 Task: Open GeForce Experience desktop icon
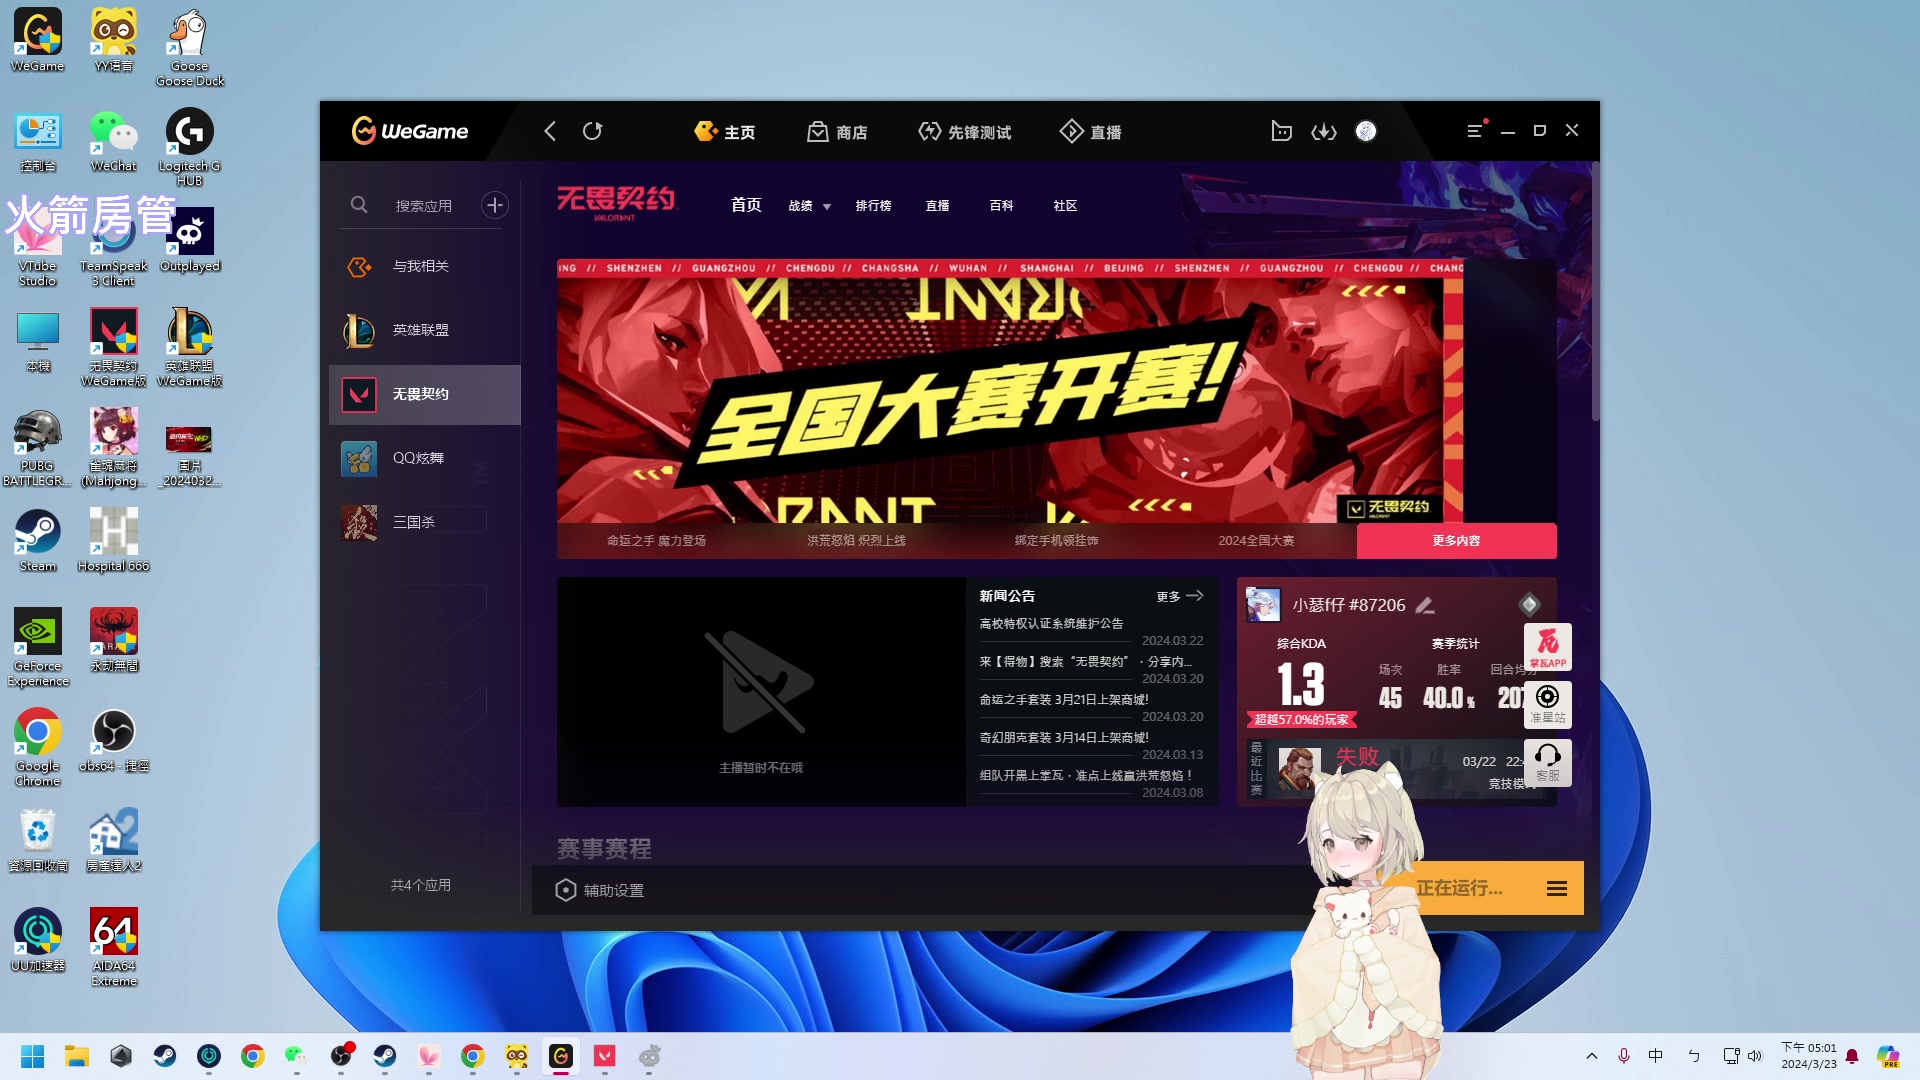pyautogui.click(x=38, y=648)
